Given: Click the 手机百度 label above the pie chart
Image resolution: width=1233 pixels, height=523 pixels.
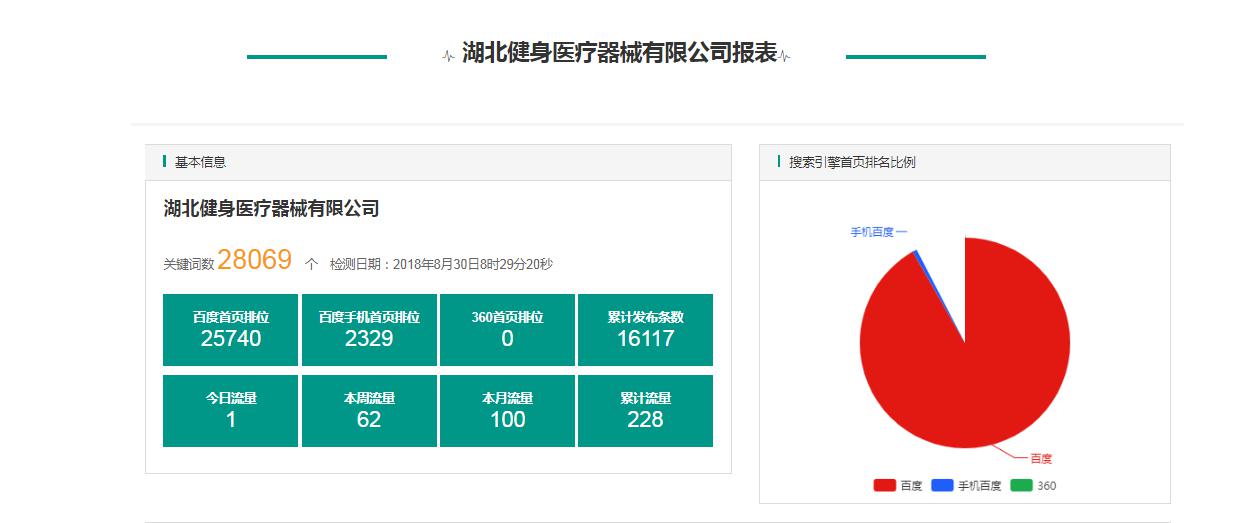Looking at the screenshot, I should [x=872, y=232].
